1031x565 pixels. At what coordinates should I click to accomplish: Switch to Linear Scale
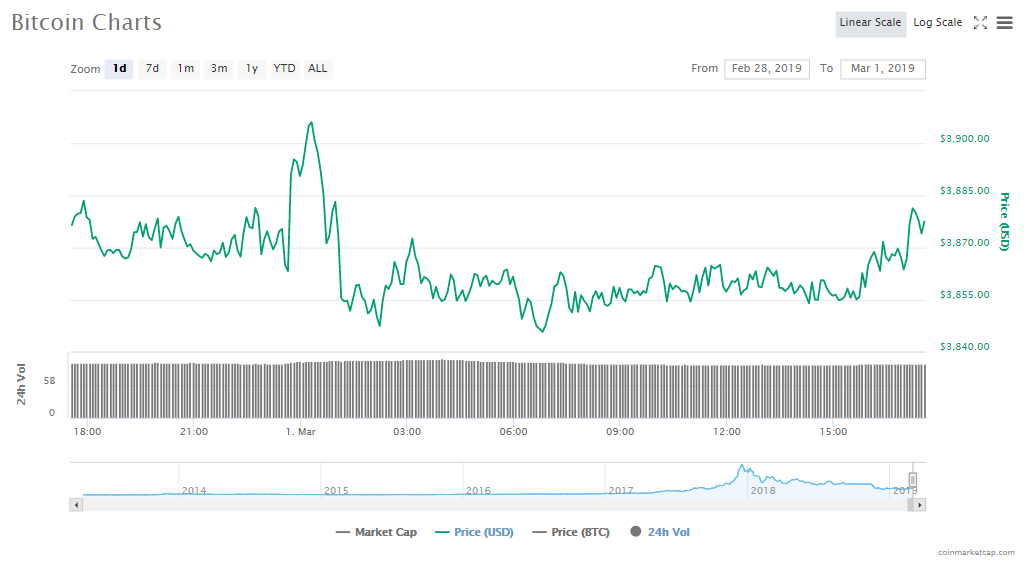coord(870,23)
